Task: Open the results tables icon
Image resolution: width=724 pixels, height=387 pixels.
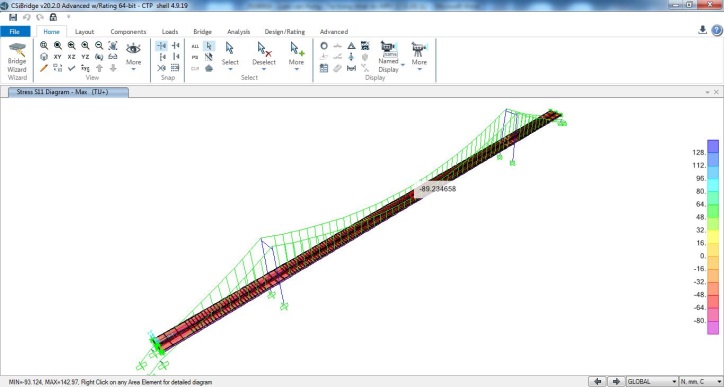Action: pyautogui.click(x=324, y=68)
